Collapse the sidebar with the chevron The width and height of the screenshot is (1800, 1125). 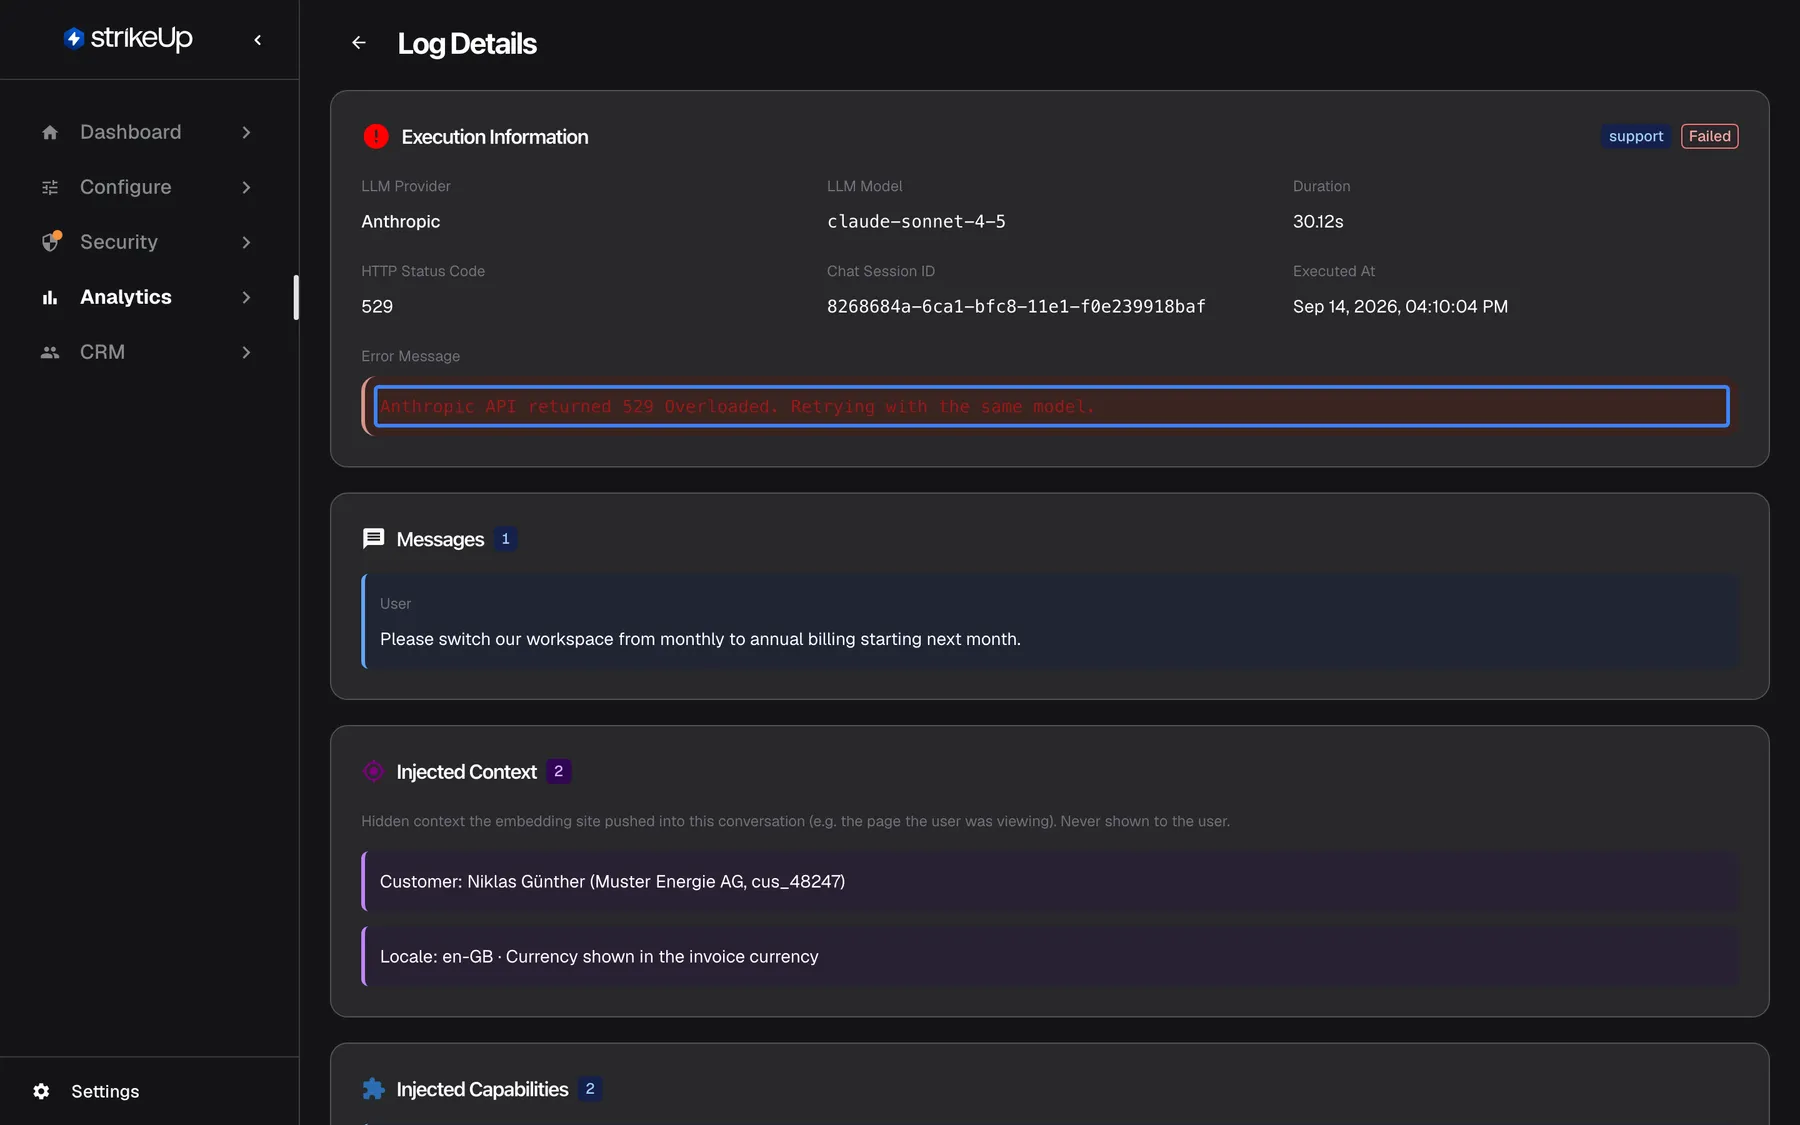click(258, 40)
